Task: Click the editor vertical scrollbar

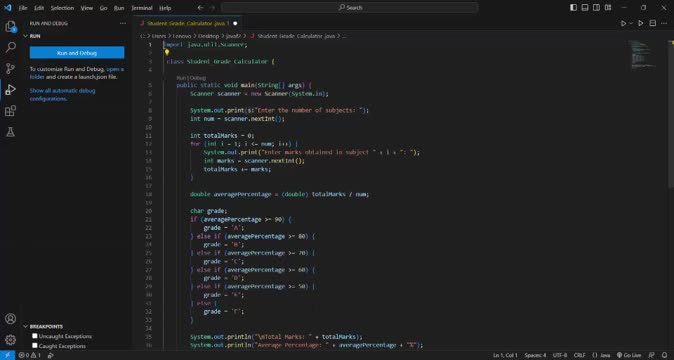Action: pyautogui.click(x=671, y=114)
